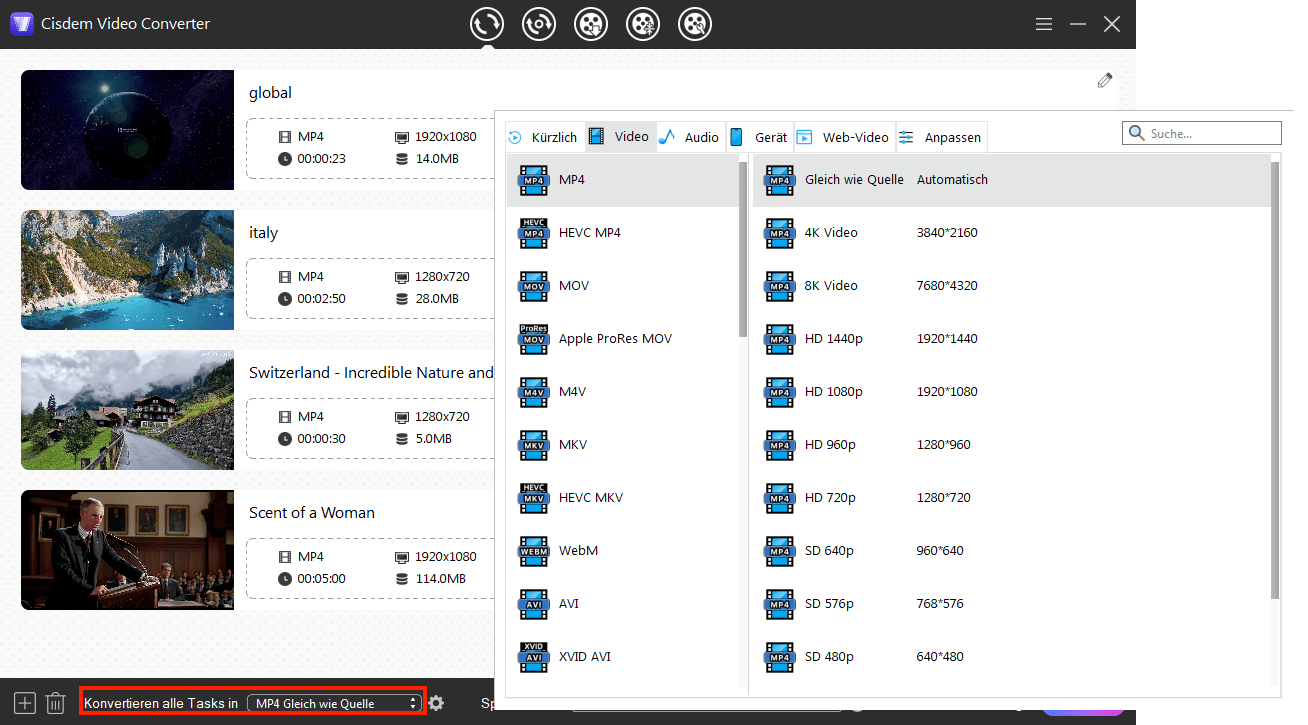Open the Gerät tab

[760, 137]
